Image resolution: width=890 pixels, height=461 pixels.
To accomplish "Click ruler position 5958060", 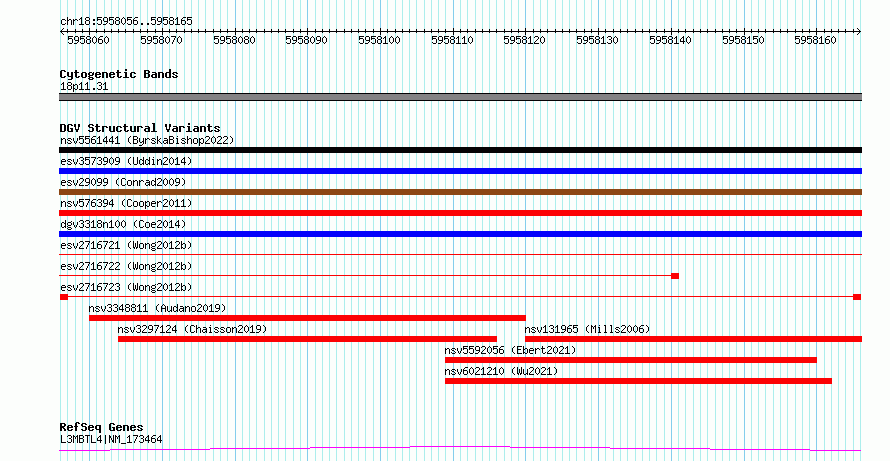I will coord(89,40).
